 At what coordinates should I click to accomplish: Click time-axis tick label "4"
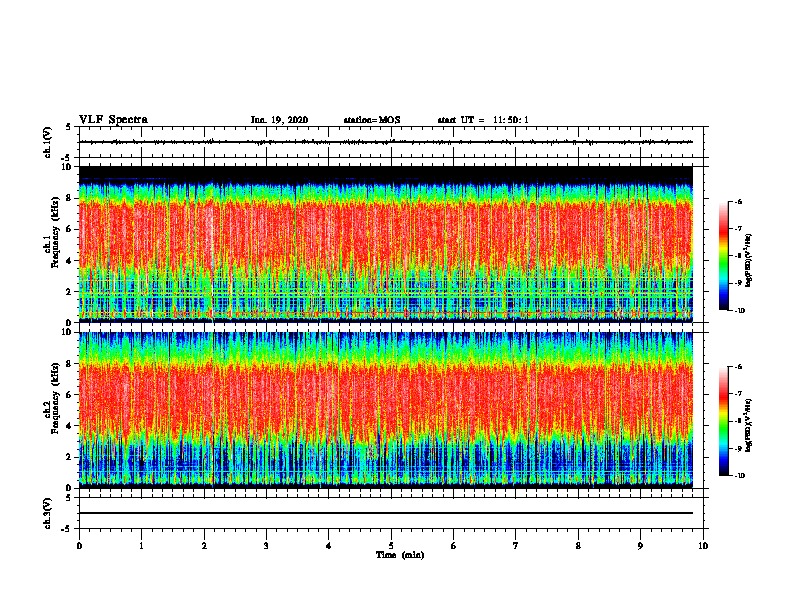click(x=329, y=546)
